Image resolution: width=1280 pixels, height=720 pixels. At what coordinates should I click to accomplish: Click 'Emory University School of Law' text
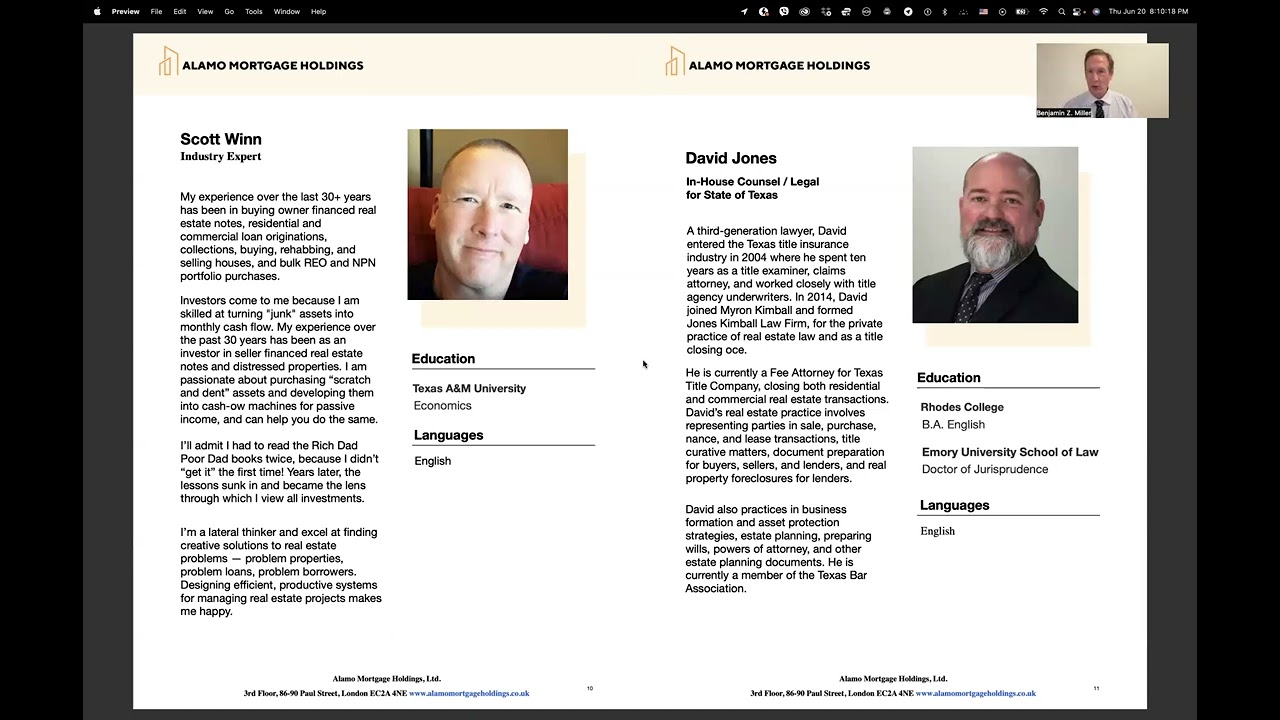click(1010, 452)
